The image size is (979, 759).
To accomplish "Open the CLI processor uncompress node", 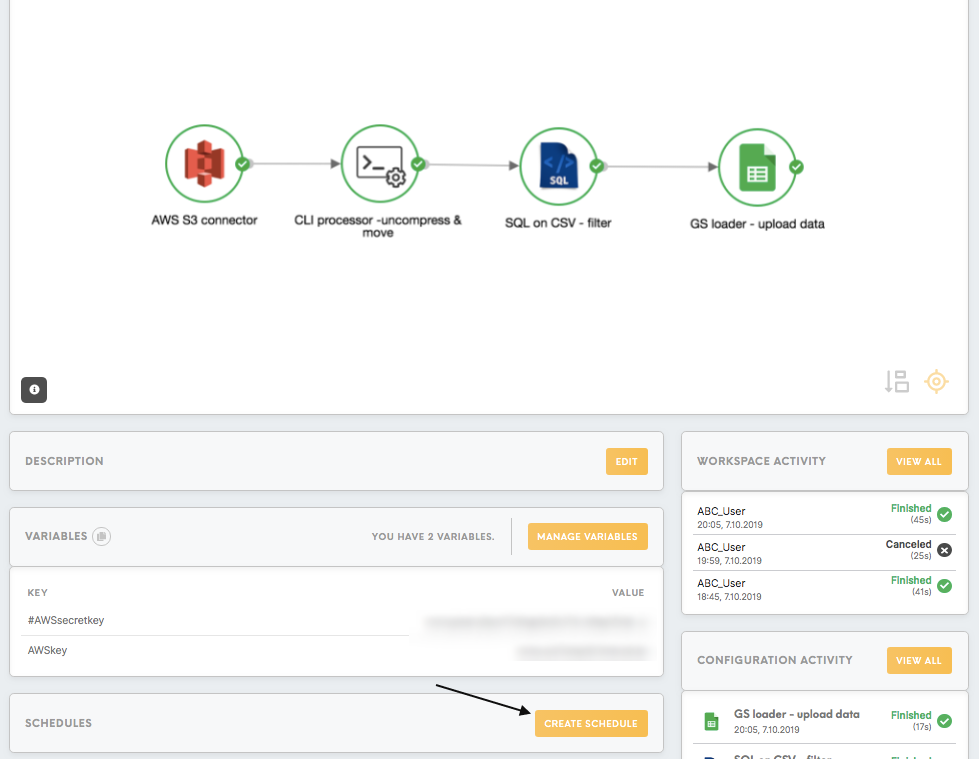I will coord(380,164).
